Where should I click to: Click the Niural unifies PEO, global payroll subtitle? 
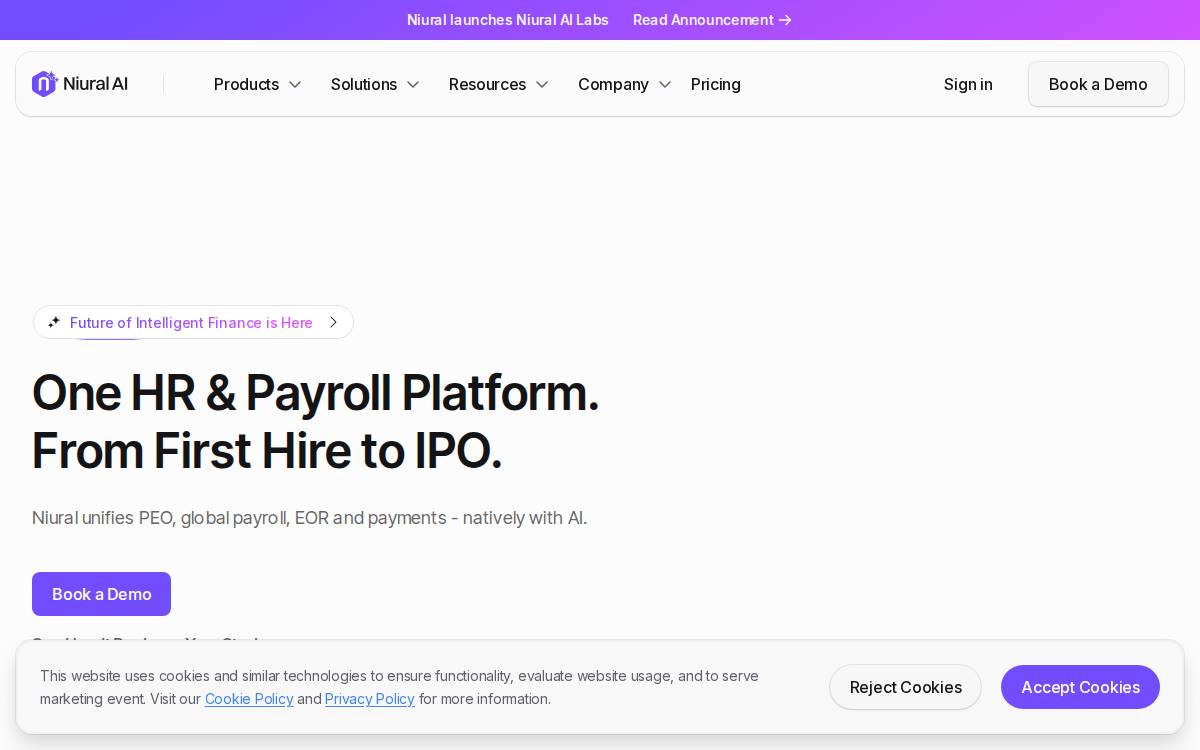309,518
